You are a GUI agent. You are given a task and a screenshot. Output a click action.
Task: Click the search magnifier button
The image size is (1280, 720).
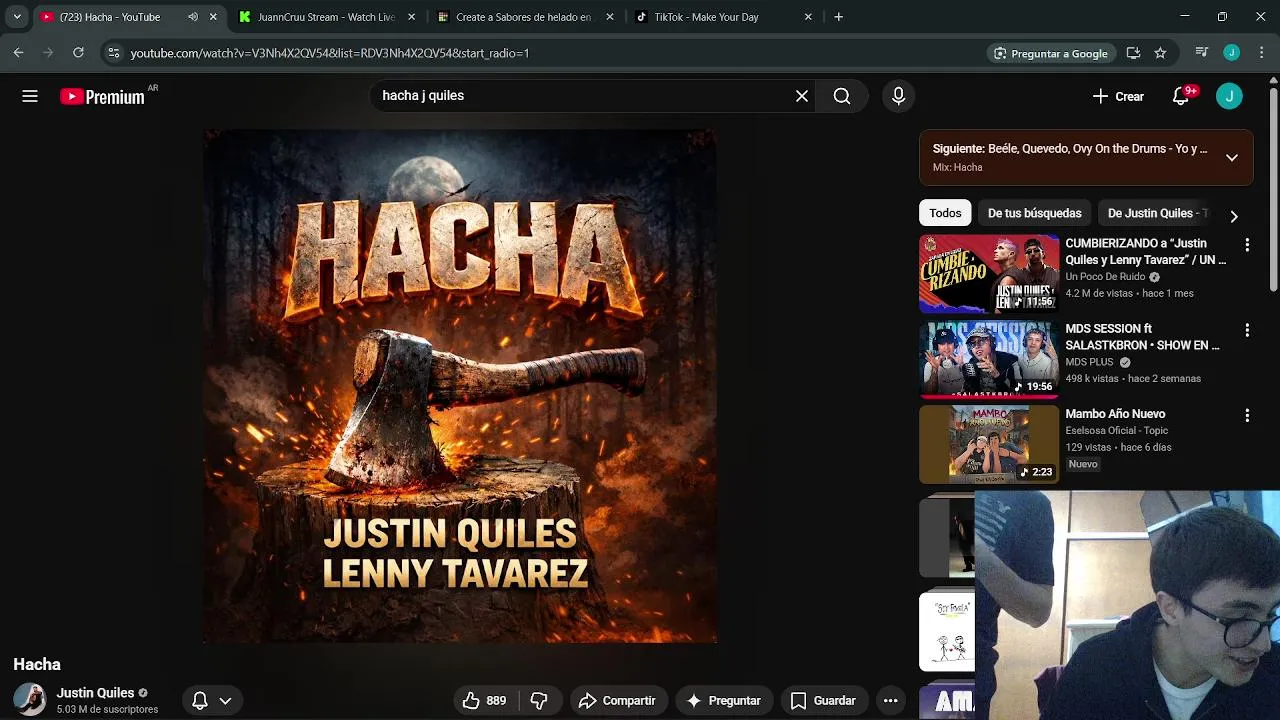[x=842, y=96]
